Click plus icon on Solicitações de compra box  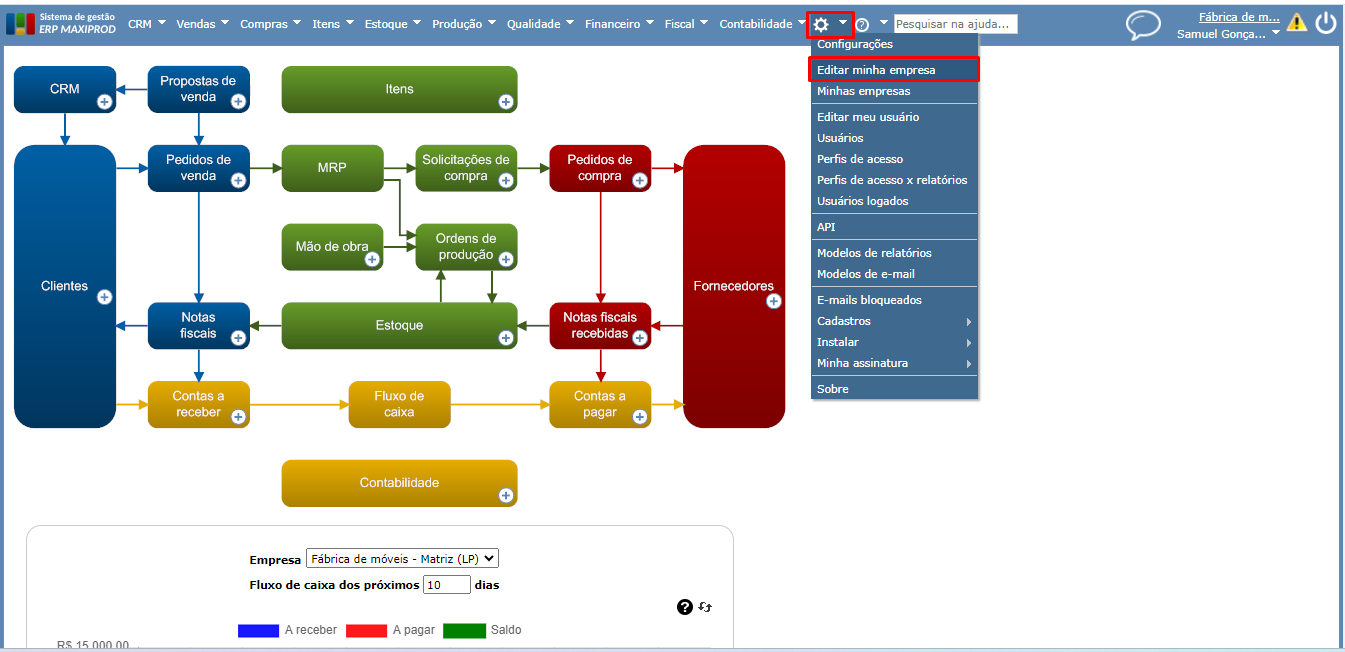(506, 180)
